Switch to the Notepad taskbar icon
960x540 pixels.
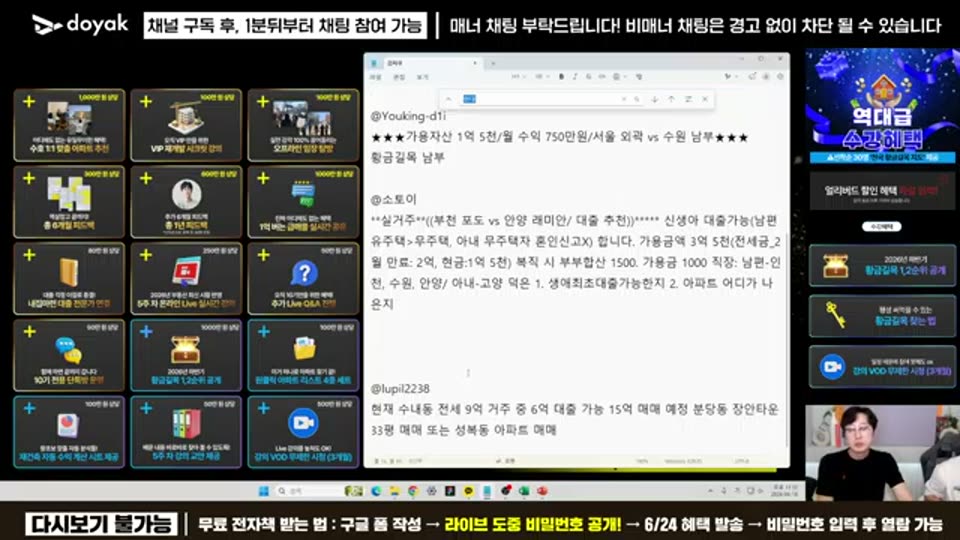(487, 491)
